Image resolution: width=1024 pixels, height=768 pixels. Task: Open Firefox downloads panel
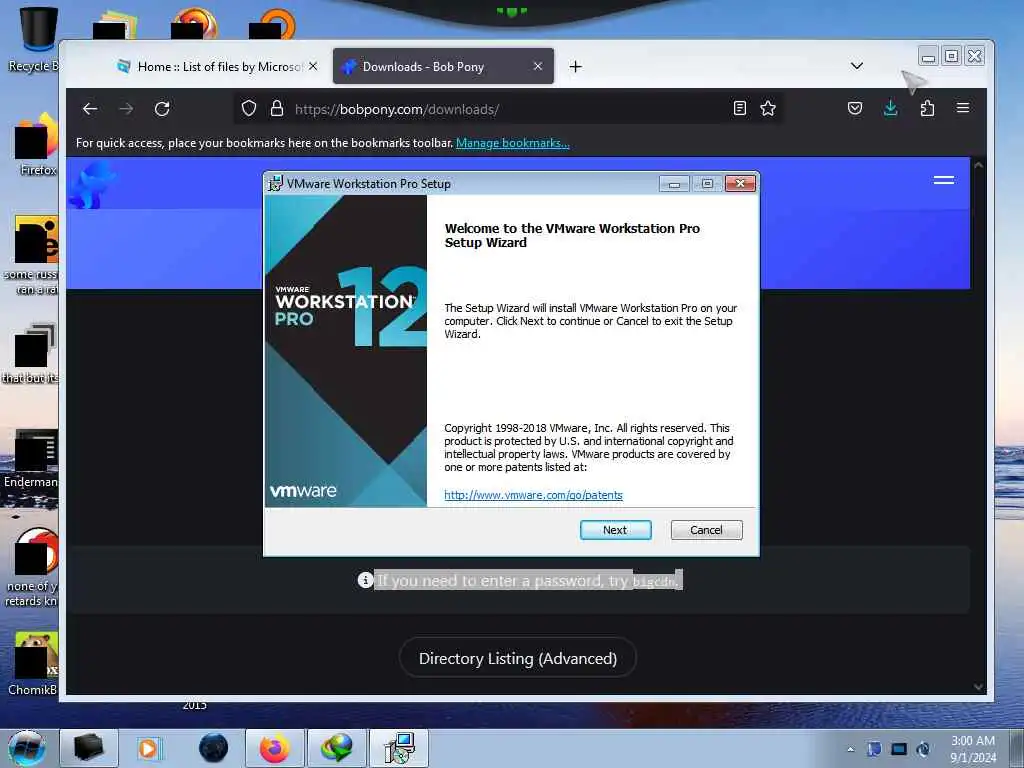pyautogui.click(x=890, y=108)
